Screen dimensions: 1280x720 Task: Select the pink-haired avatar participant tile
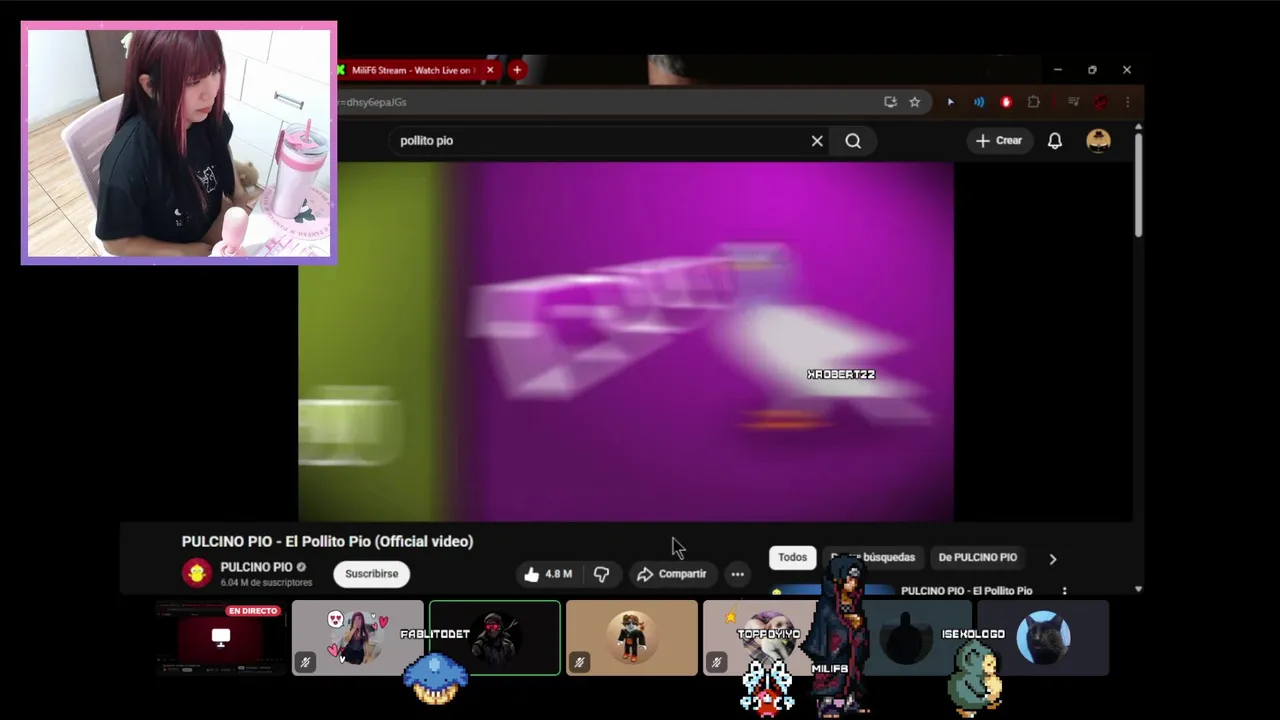[357, 637]
